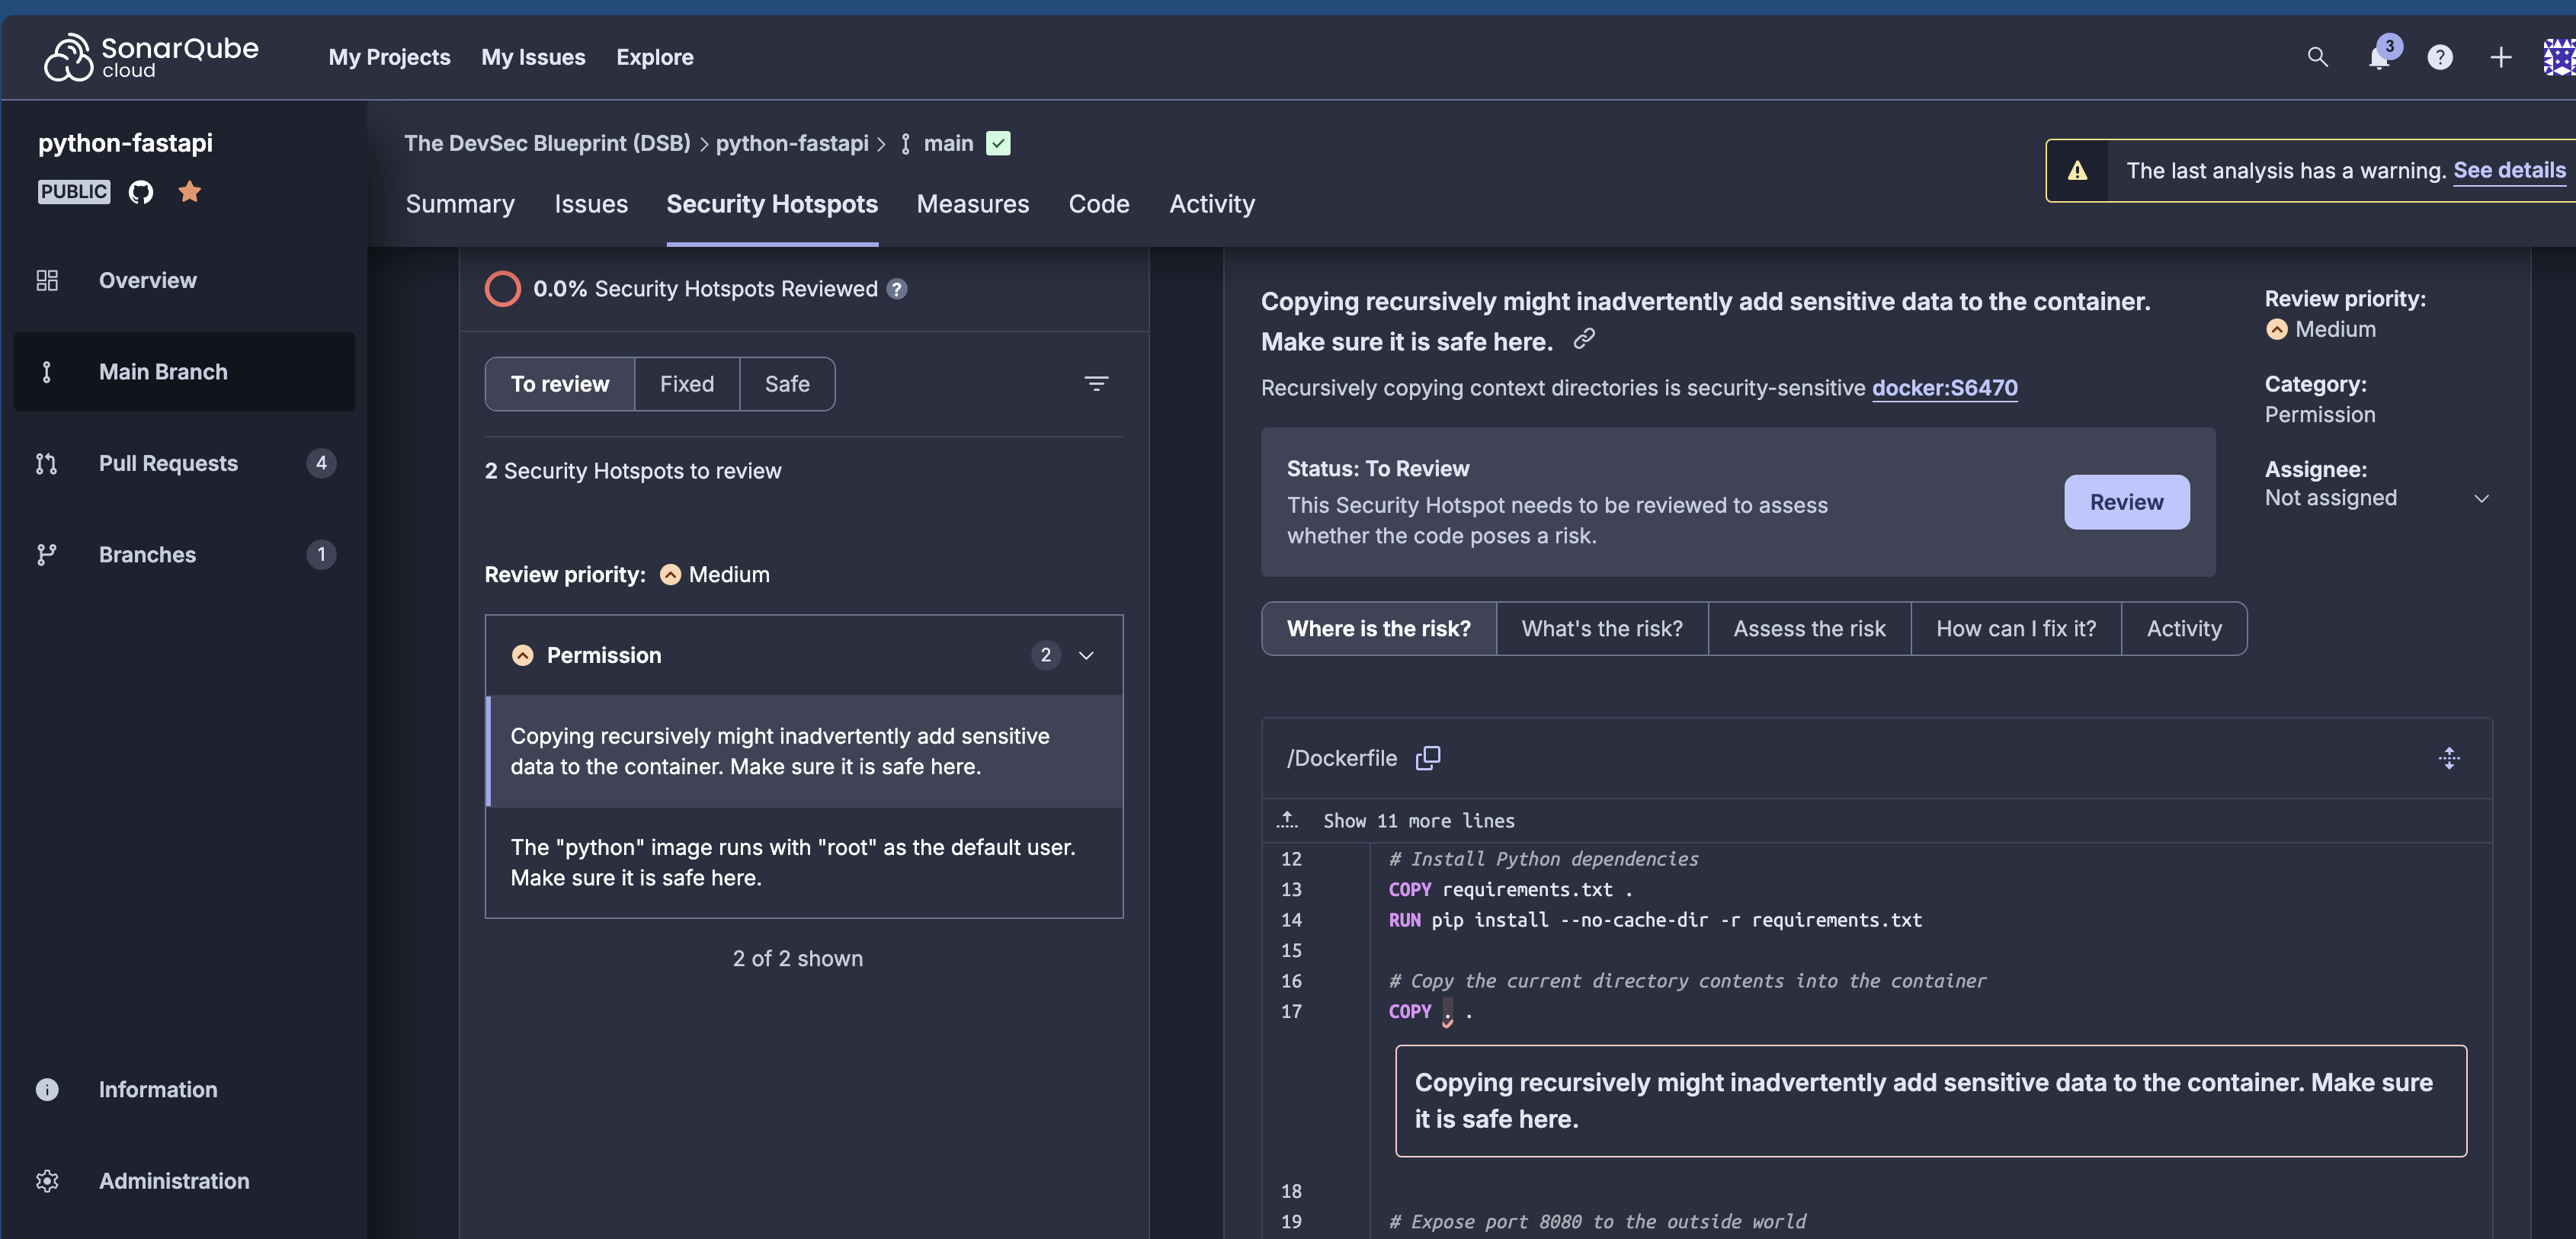Show 11 more lines above
Viewport: 2576px width, 1239px height.
[1418, 821]
